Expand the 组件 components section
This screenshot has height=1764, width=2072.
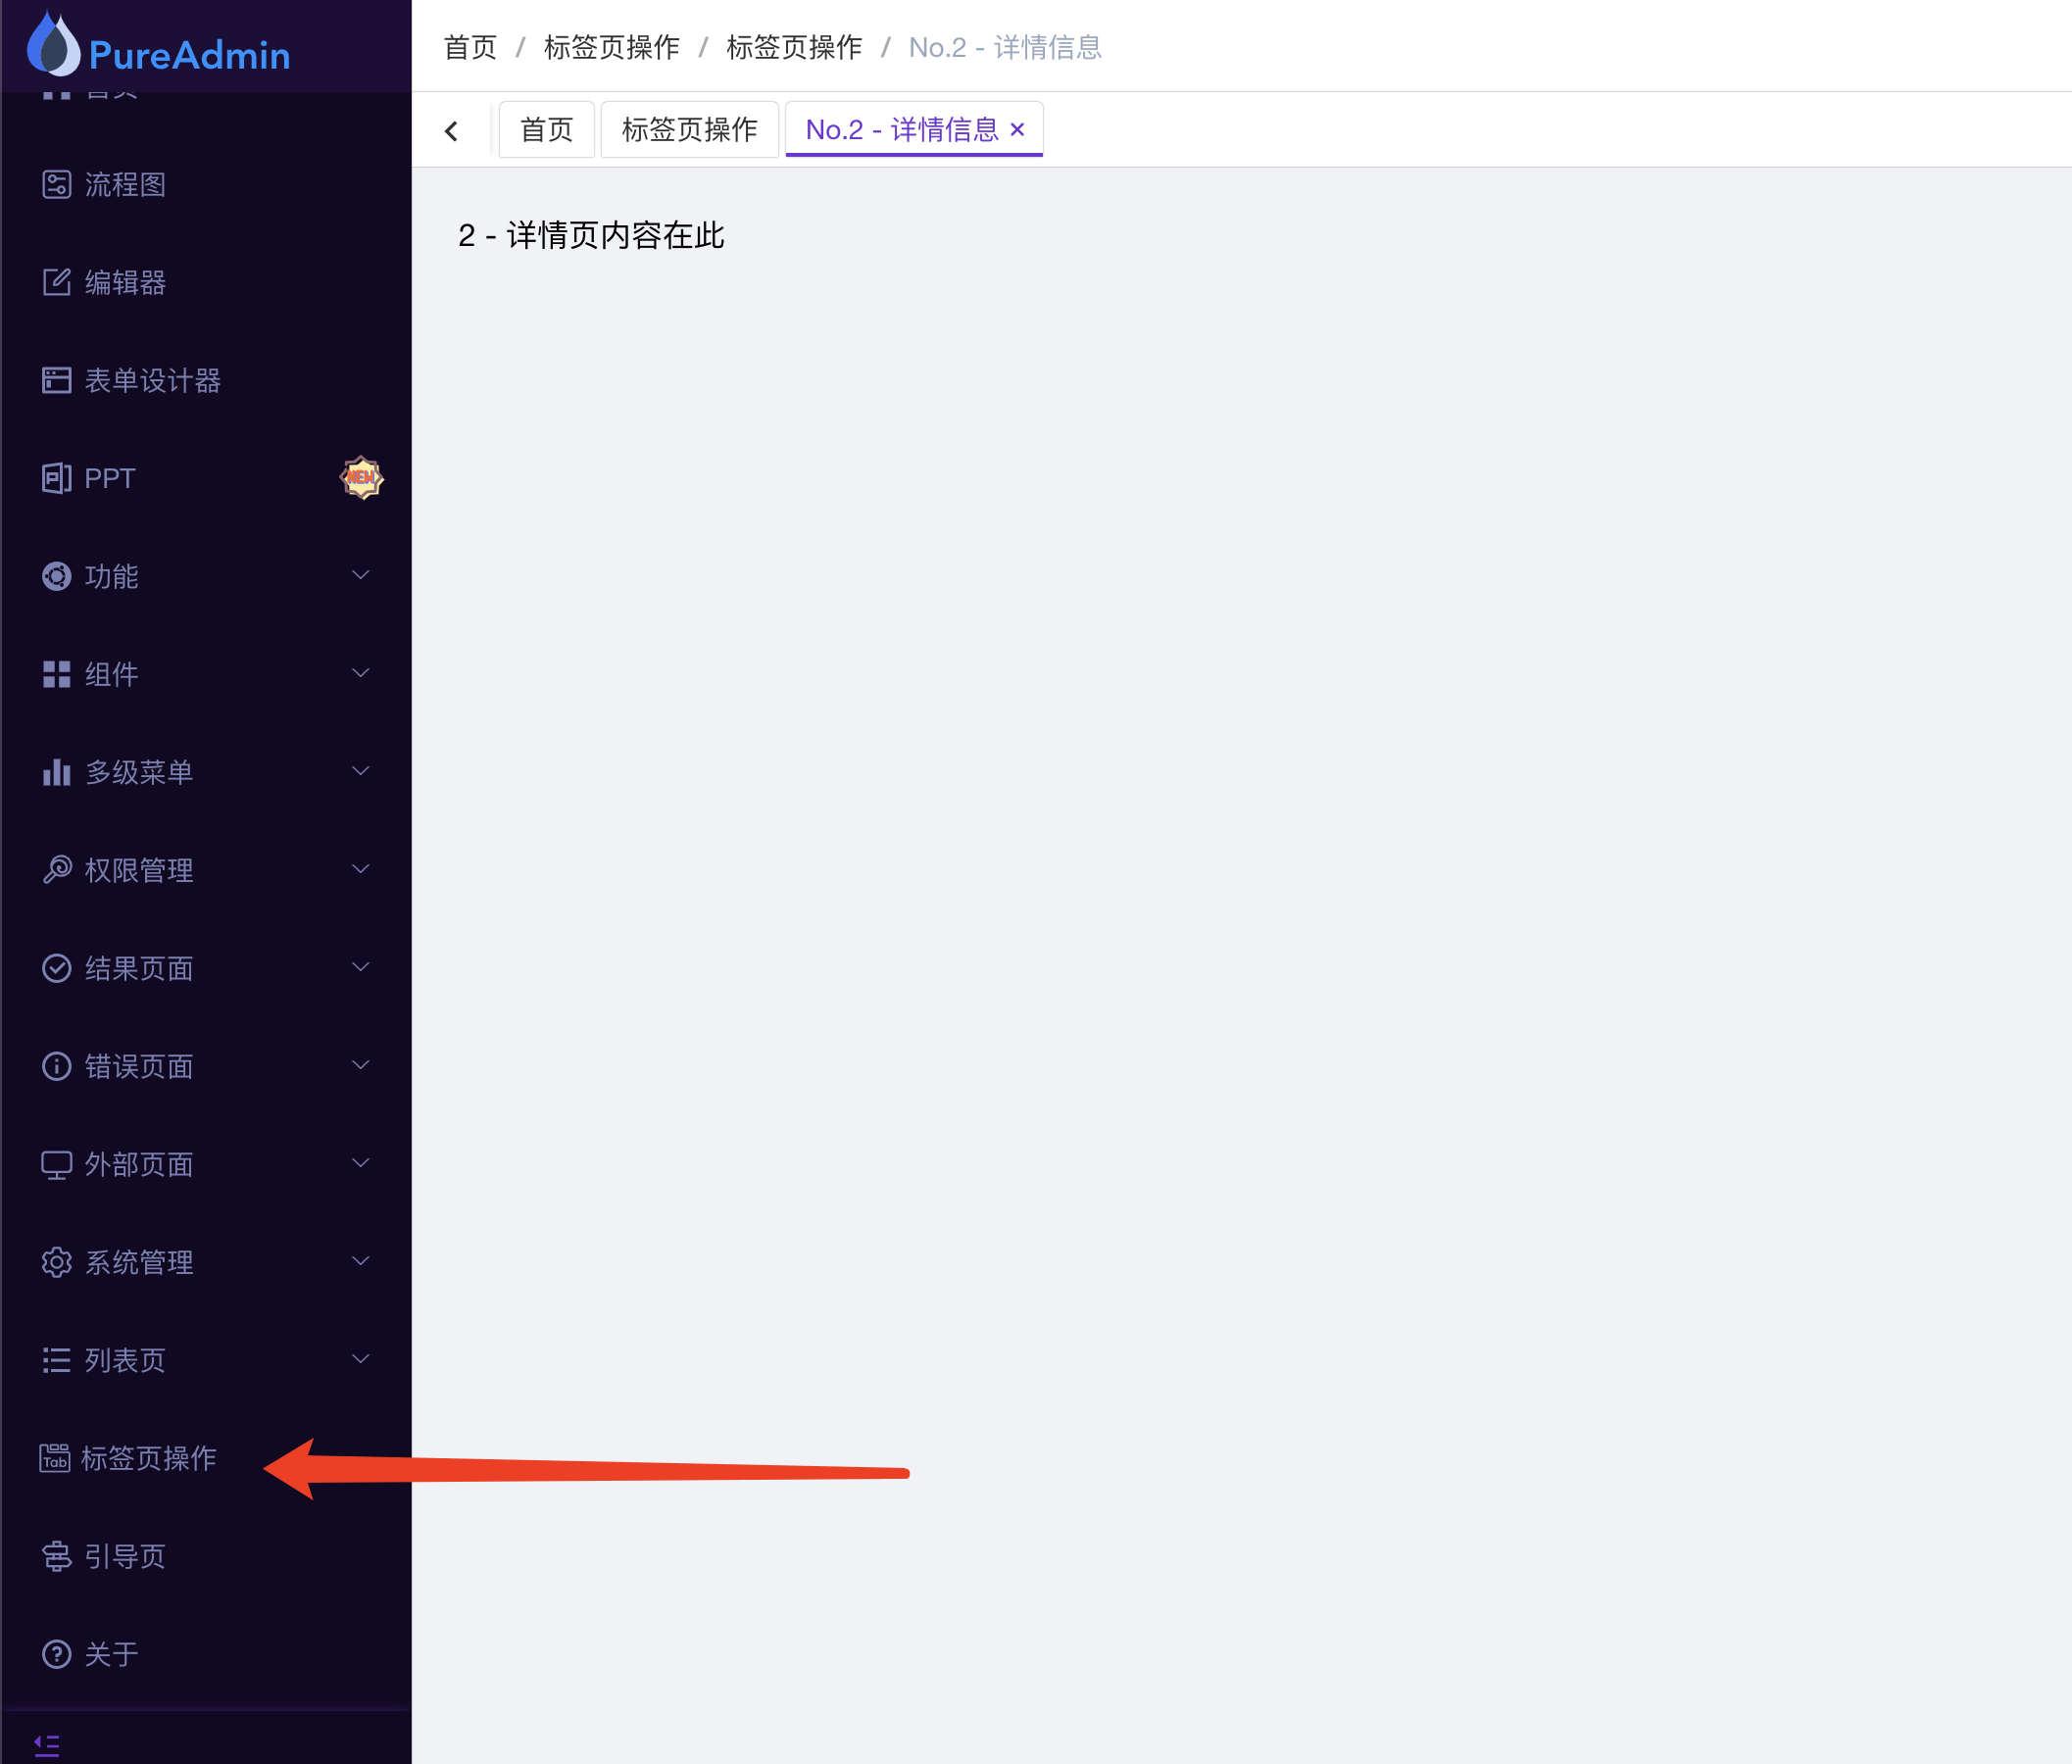click(x=110, y=674)
